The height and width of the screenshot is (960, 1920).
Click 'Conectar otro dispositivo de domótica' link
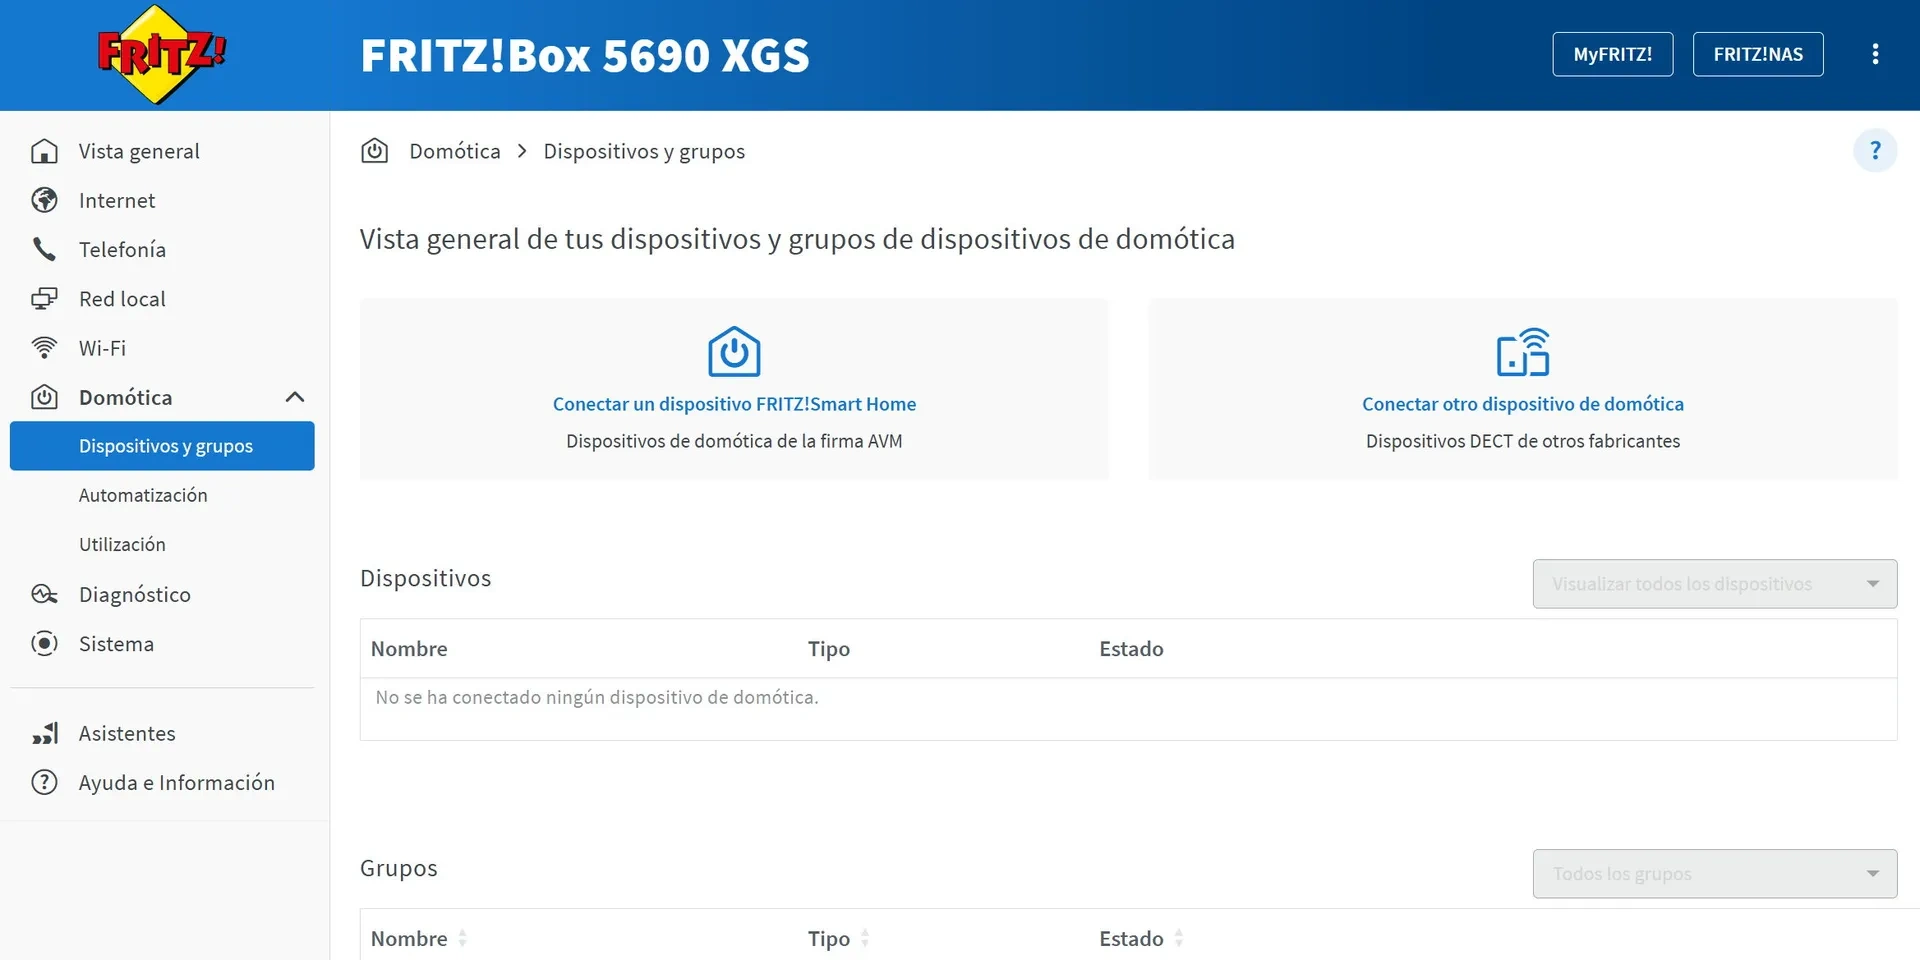tap(1522, 404)
